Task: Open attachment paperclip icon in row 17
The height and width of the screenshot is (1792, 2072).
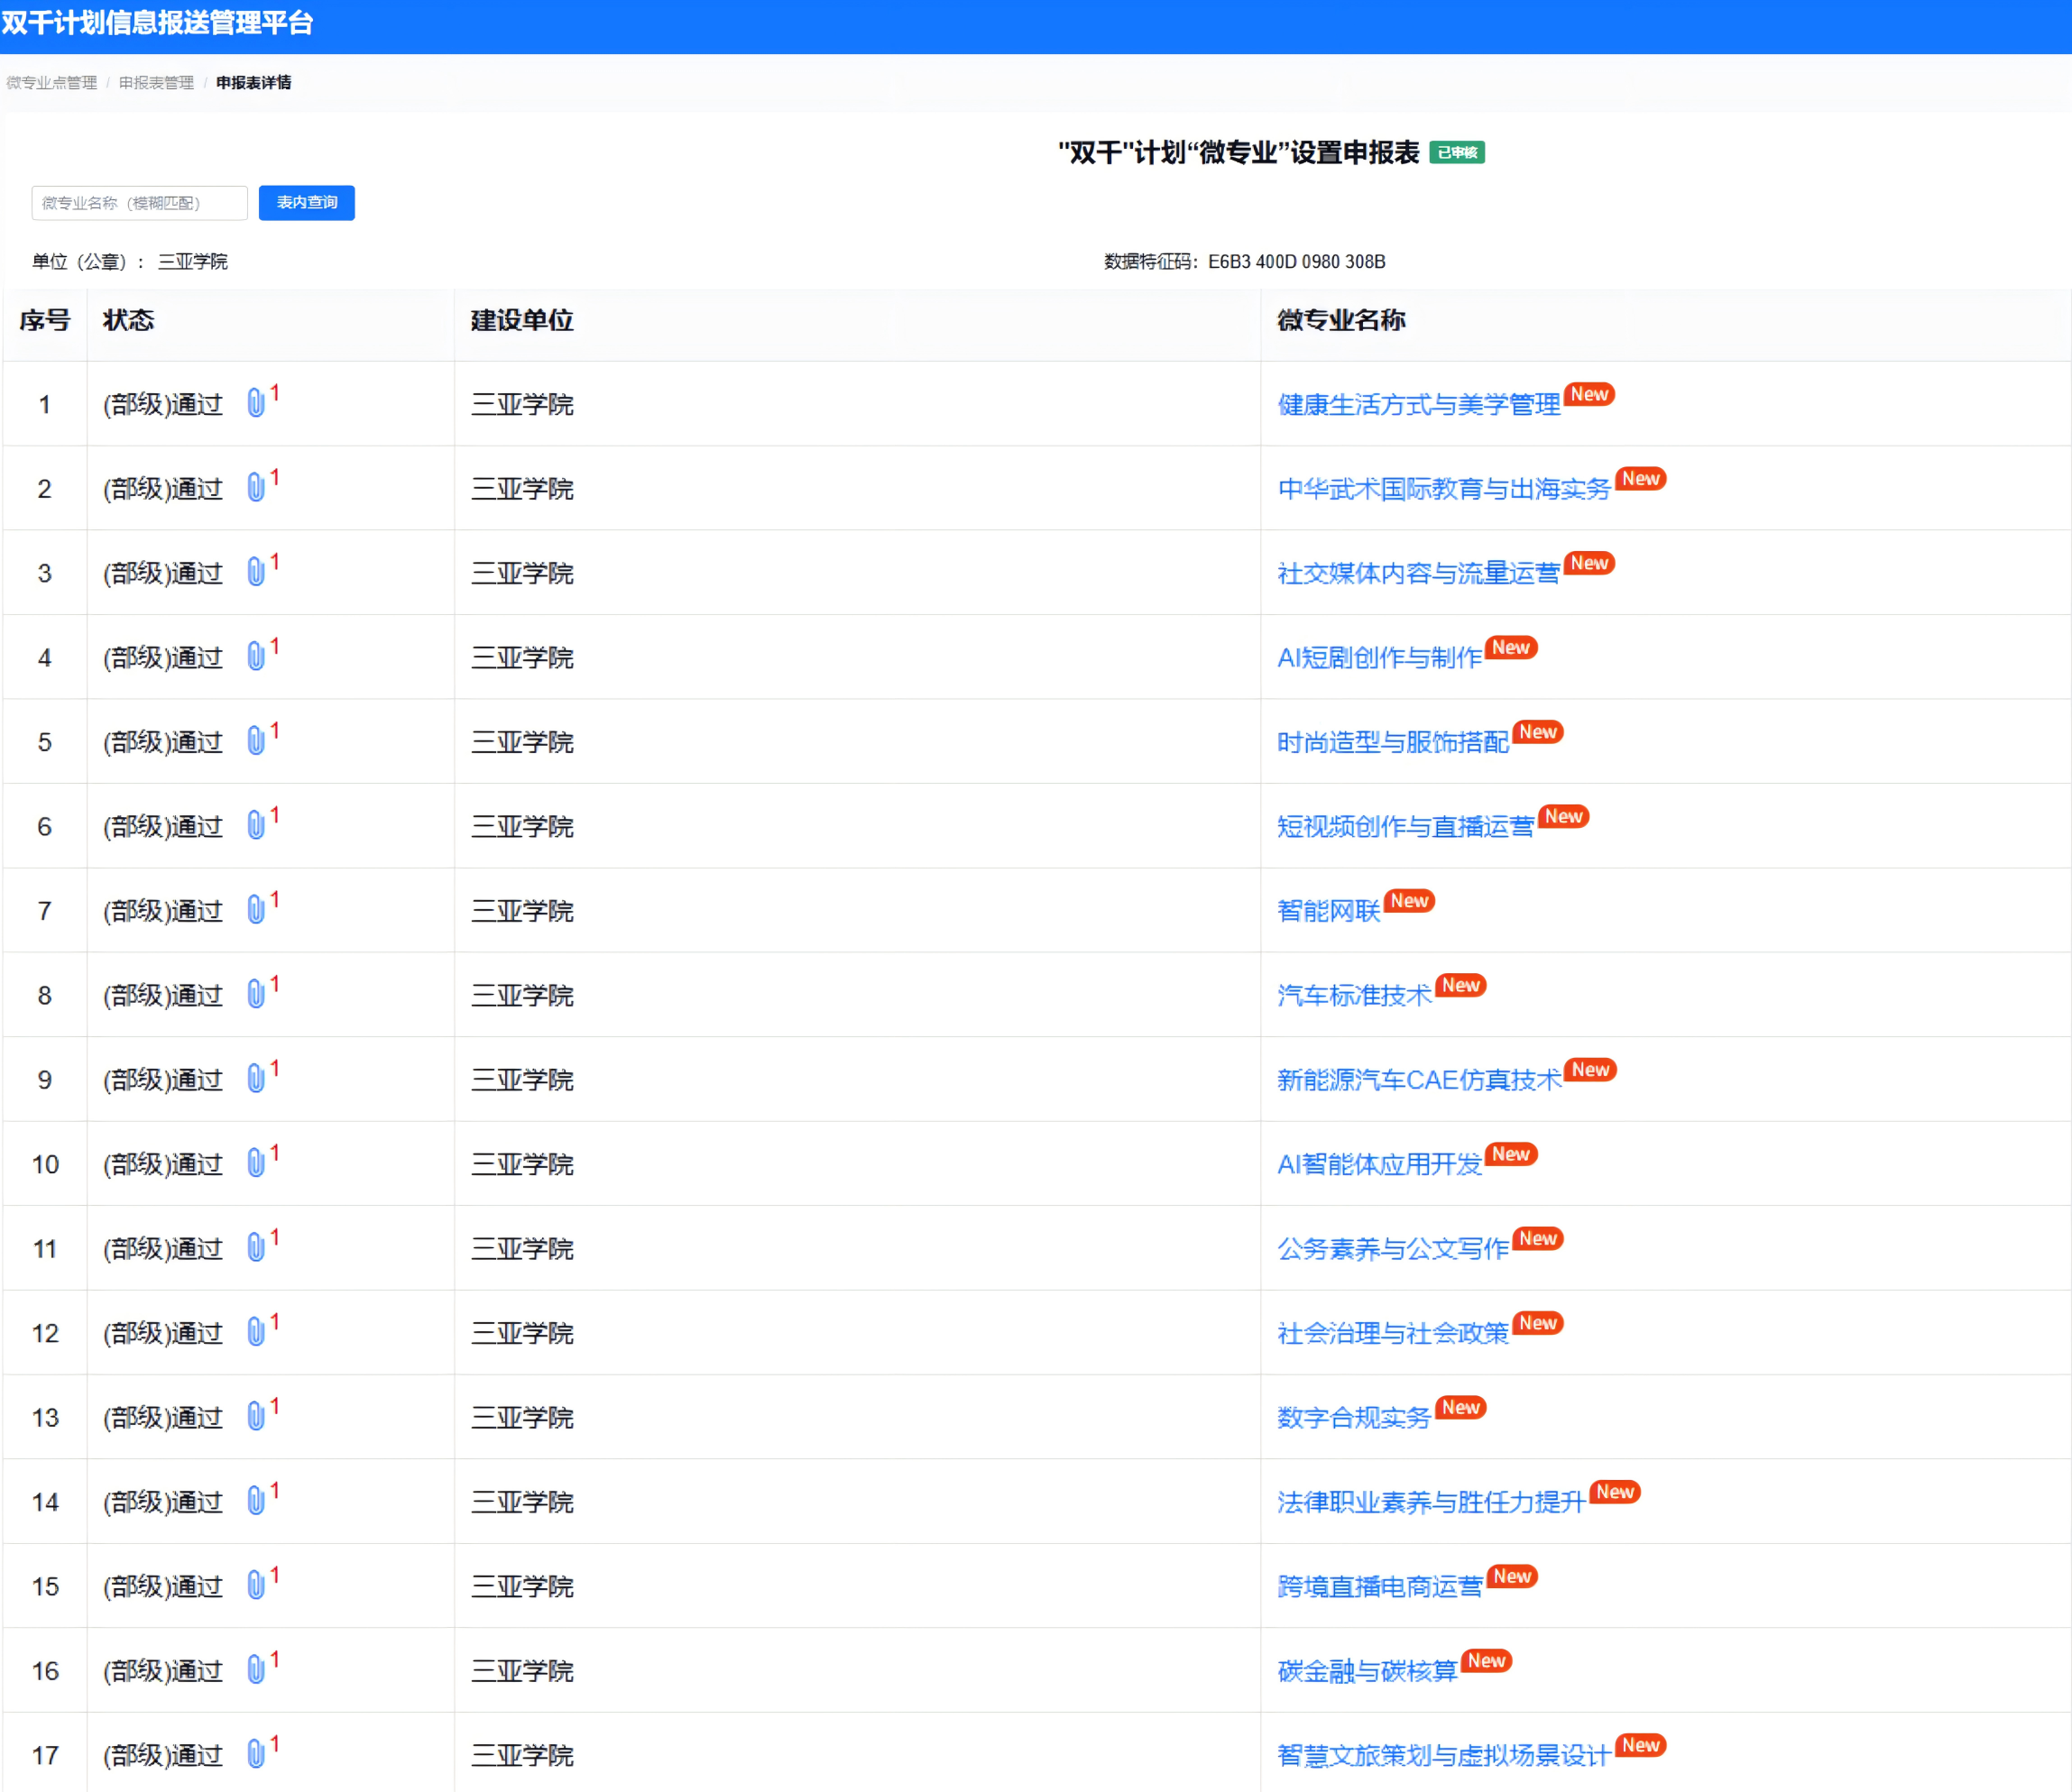Action: click(x=256, y=1755)
